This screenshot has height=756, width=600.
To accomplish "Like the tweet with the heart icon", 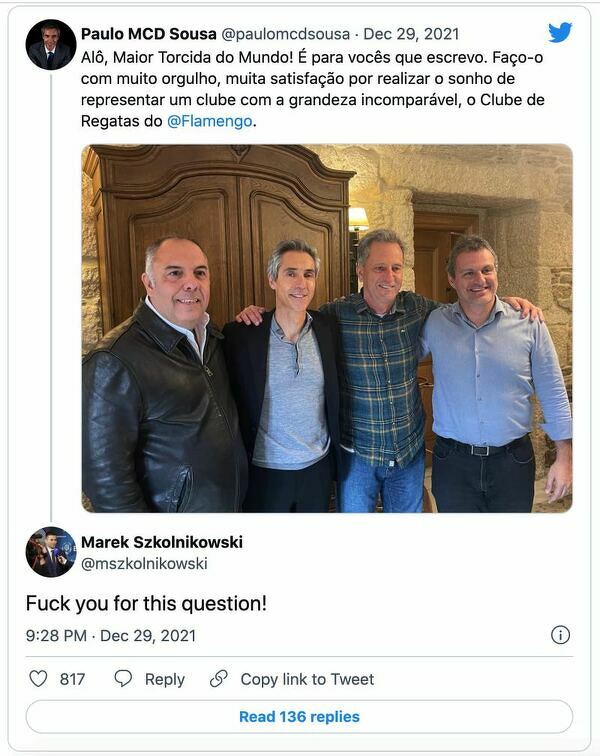I will pyautogui.click(x=38, y=679).
